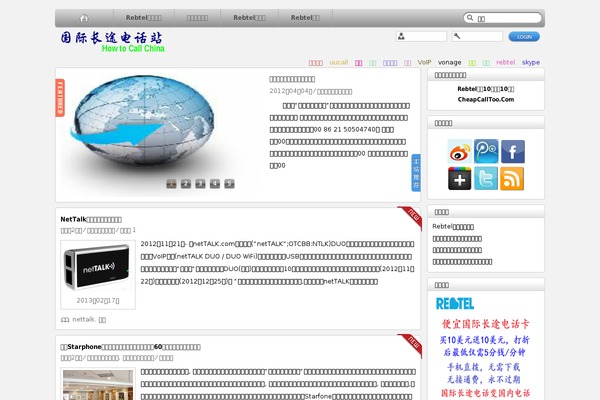This screenshot has width=600, height=400.
Task: Open the Starphone article thumbnail image
Action: [98, 385]
